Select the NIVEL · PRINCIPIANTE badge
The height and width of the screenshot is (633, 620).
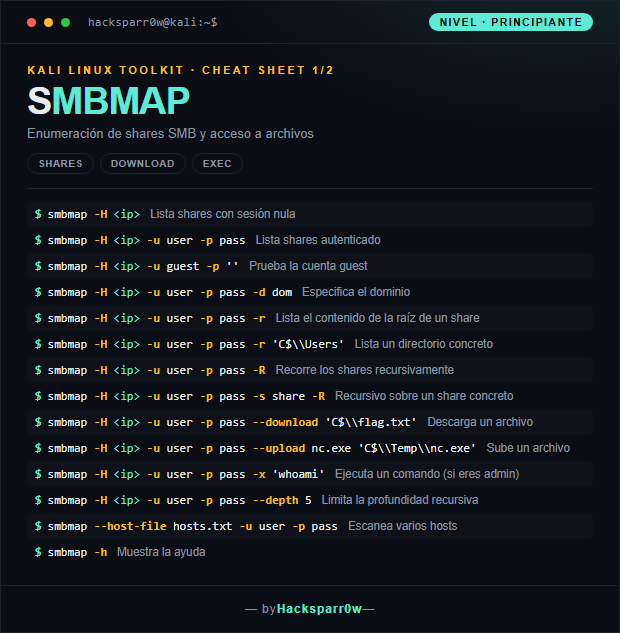511,22
